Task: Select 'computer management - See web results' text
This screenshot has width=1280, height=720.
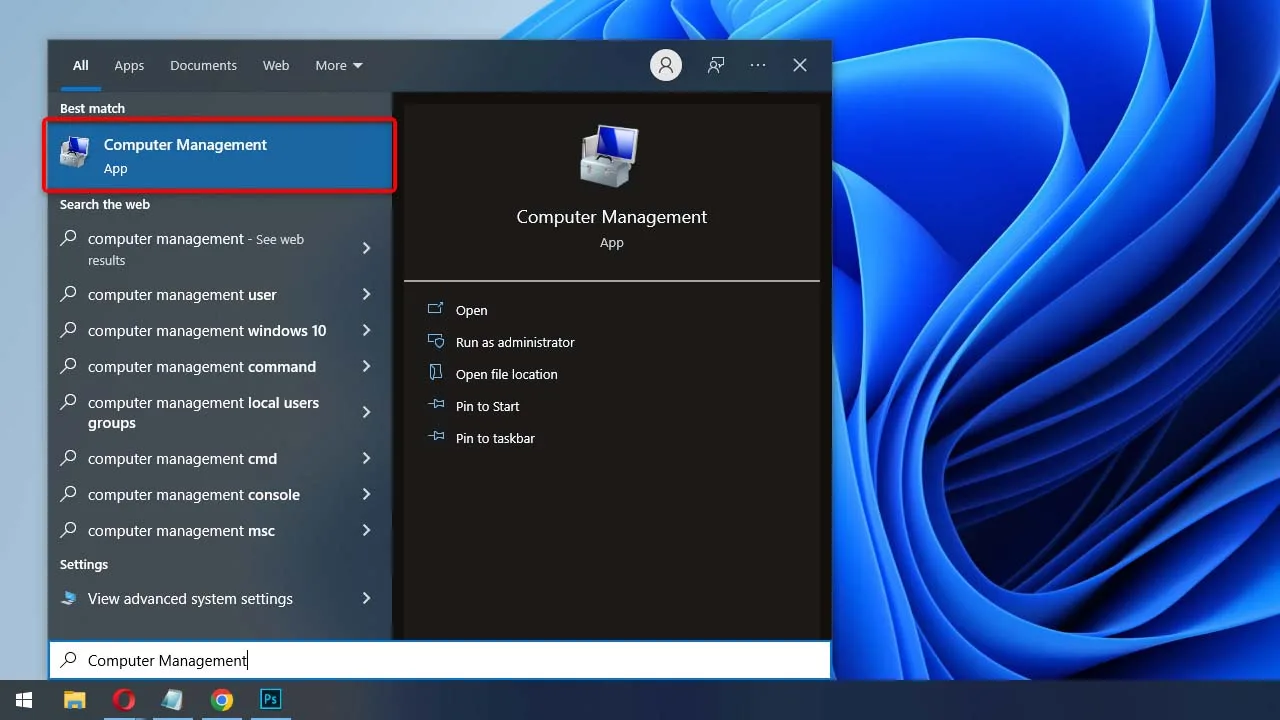Action: tap(196, 249)
